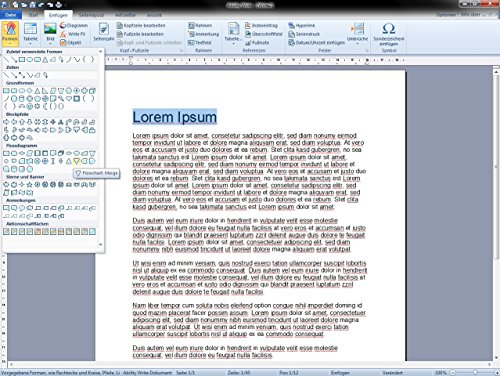
Task: Switch to the Seitenlayout tab
Action: click(x=91, y=15)
